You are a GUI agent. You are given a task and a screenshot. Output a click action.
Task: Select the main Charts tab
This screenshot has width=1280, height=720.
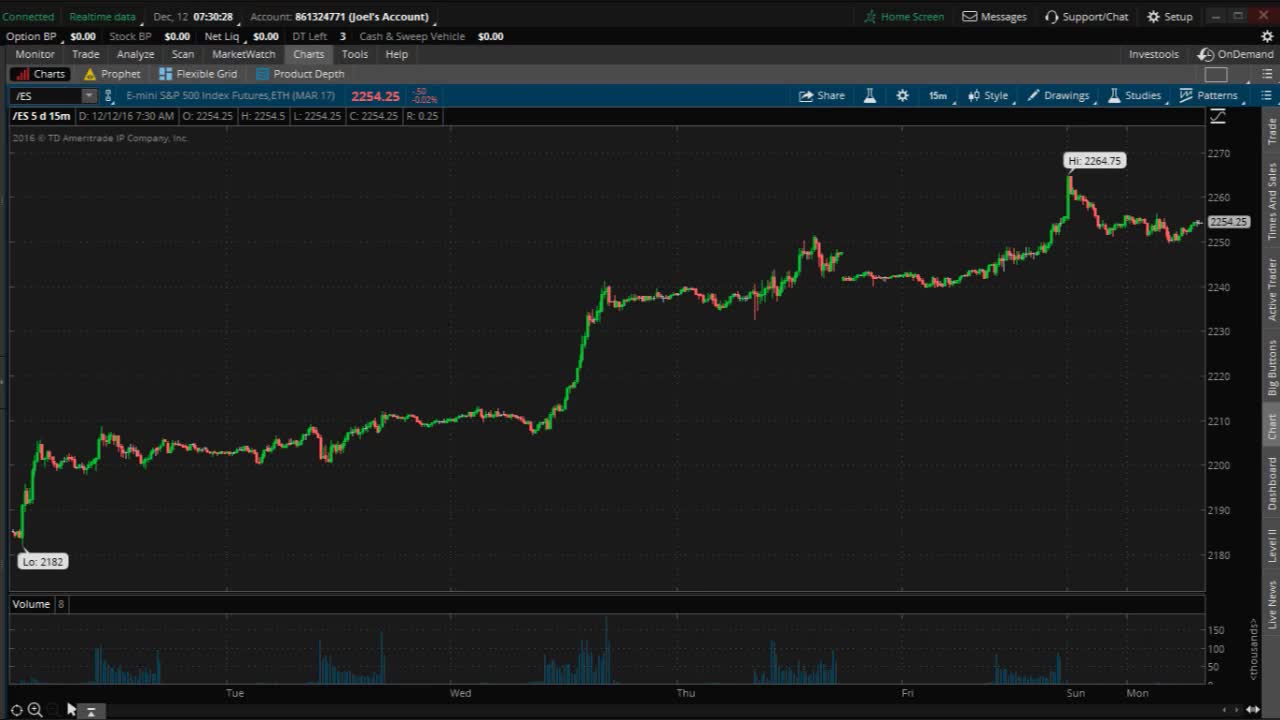309,54
